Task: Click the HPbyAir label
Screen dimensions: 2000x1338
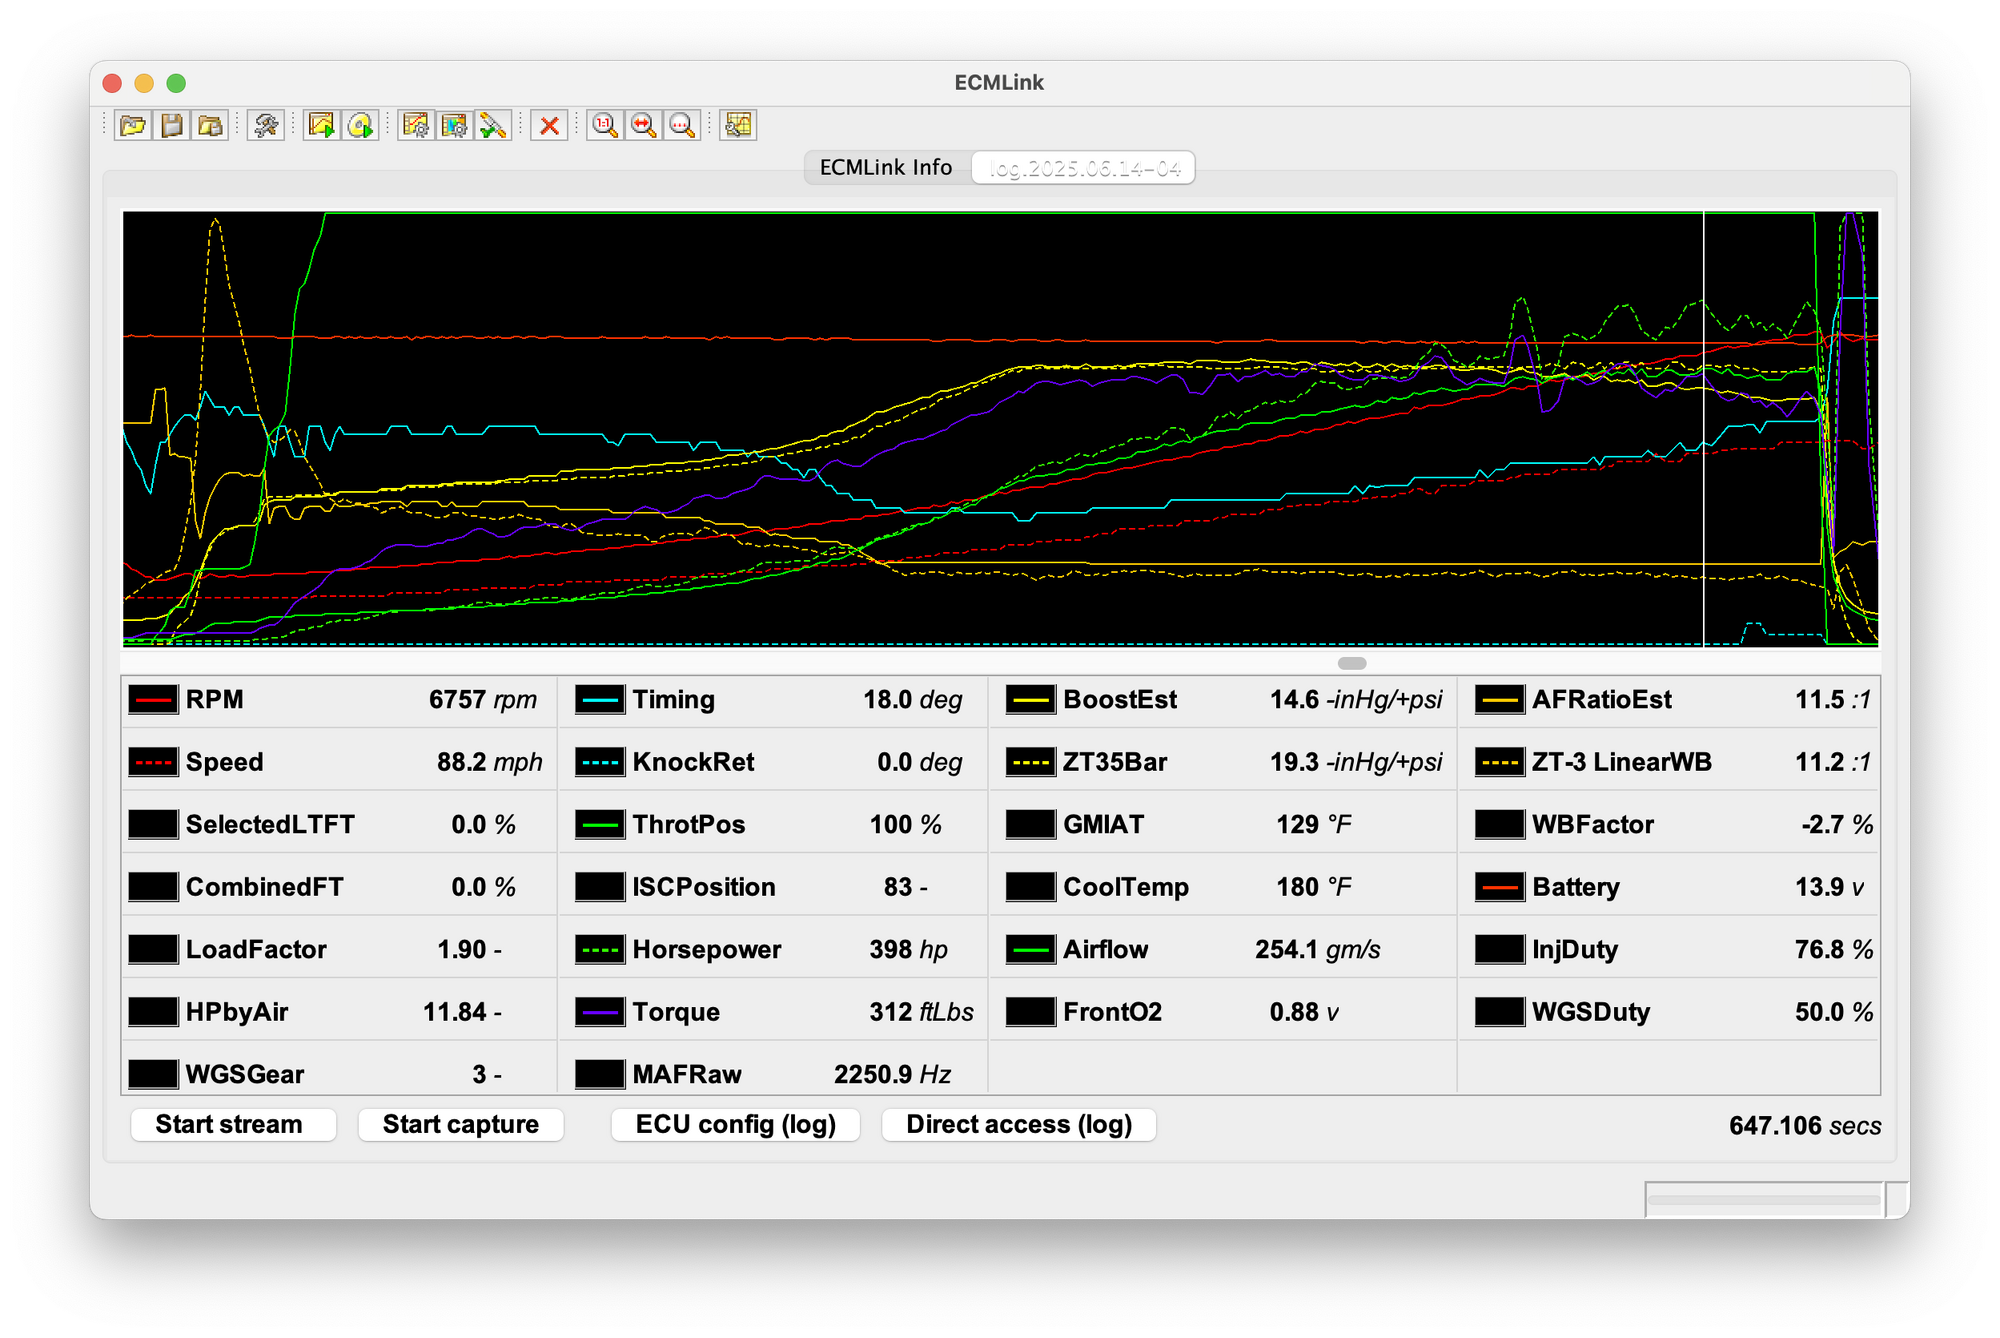Action: pyautogui.click(x=237, y=1012)
